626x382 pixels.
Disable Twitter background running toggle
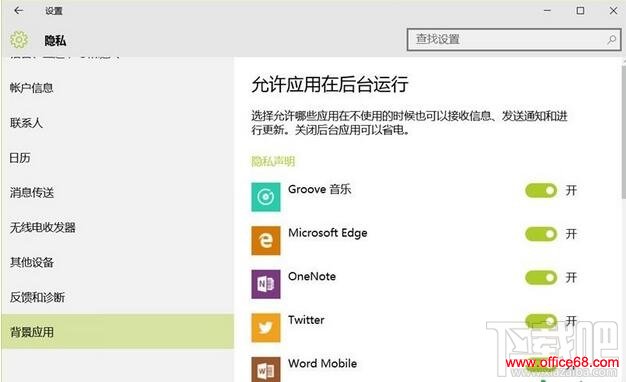point(541,321)
